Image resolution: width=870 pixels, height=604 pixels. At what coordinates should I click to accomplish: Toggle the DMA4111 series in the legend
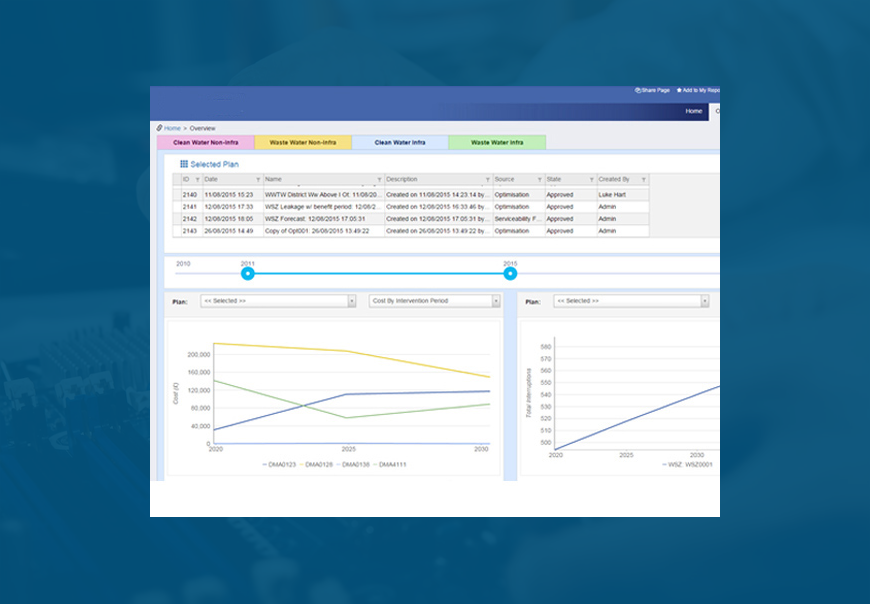click(x=392, y=463)
